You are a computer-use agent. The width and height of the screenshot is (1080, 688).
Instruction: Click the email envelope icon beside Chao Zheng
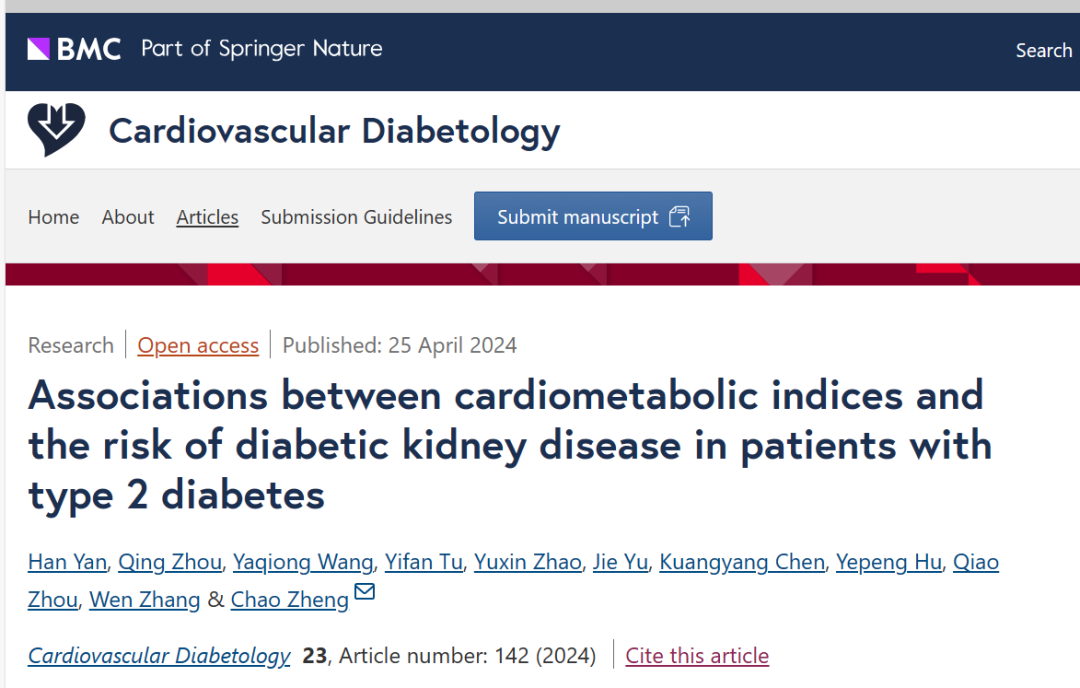pyautogui.click(x=364, y=591)
